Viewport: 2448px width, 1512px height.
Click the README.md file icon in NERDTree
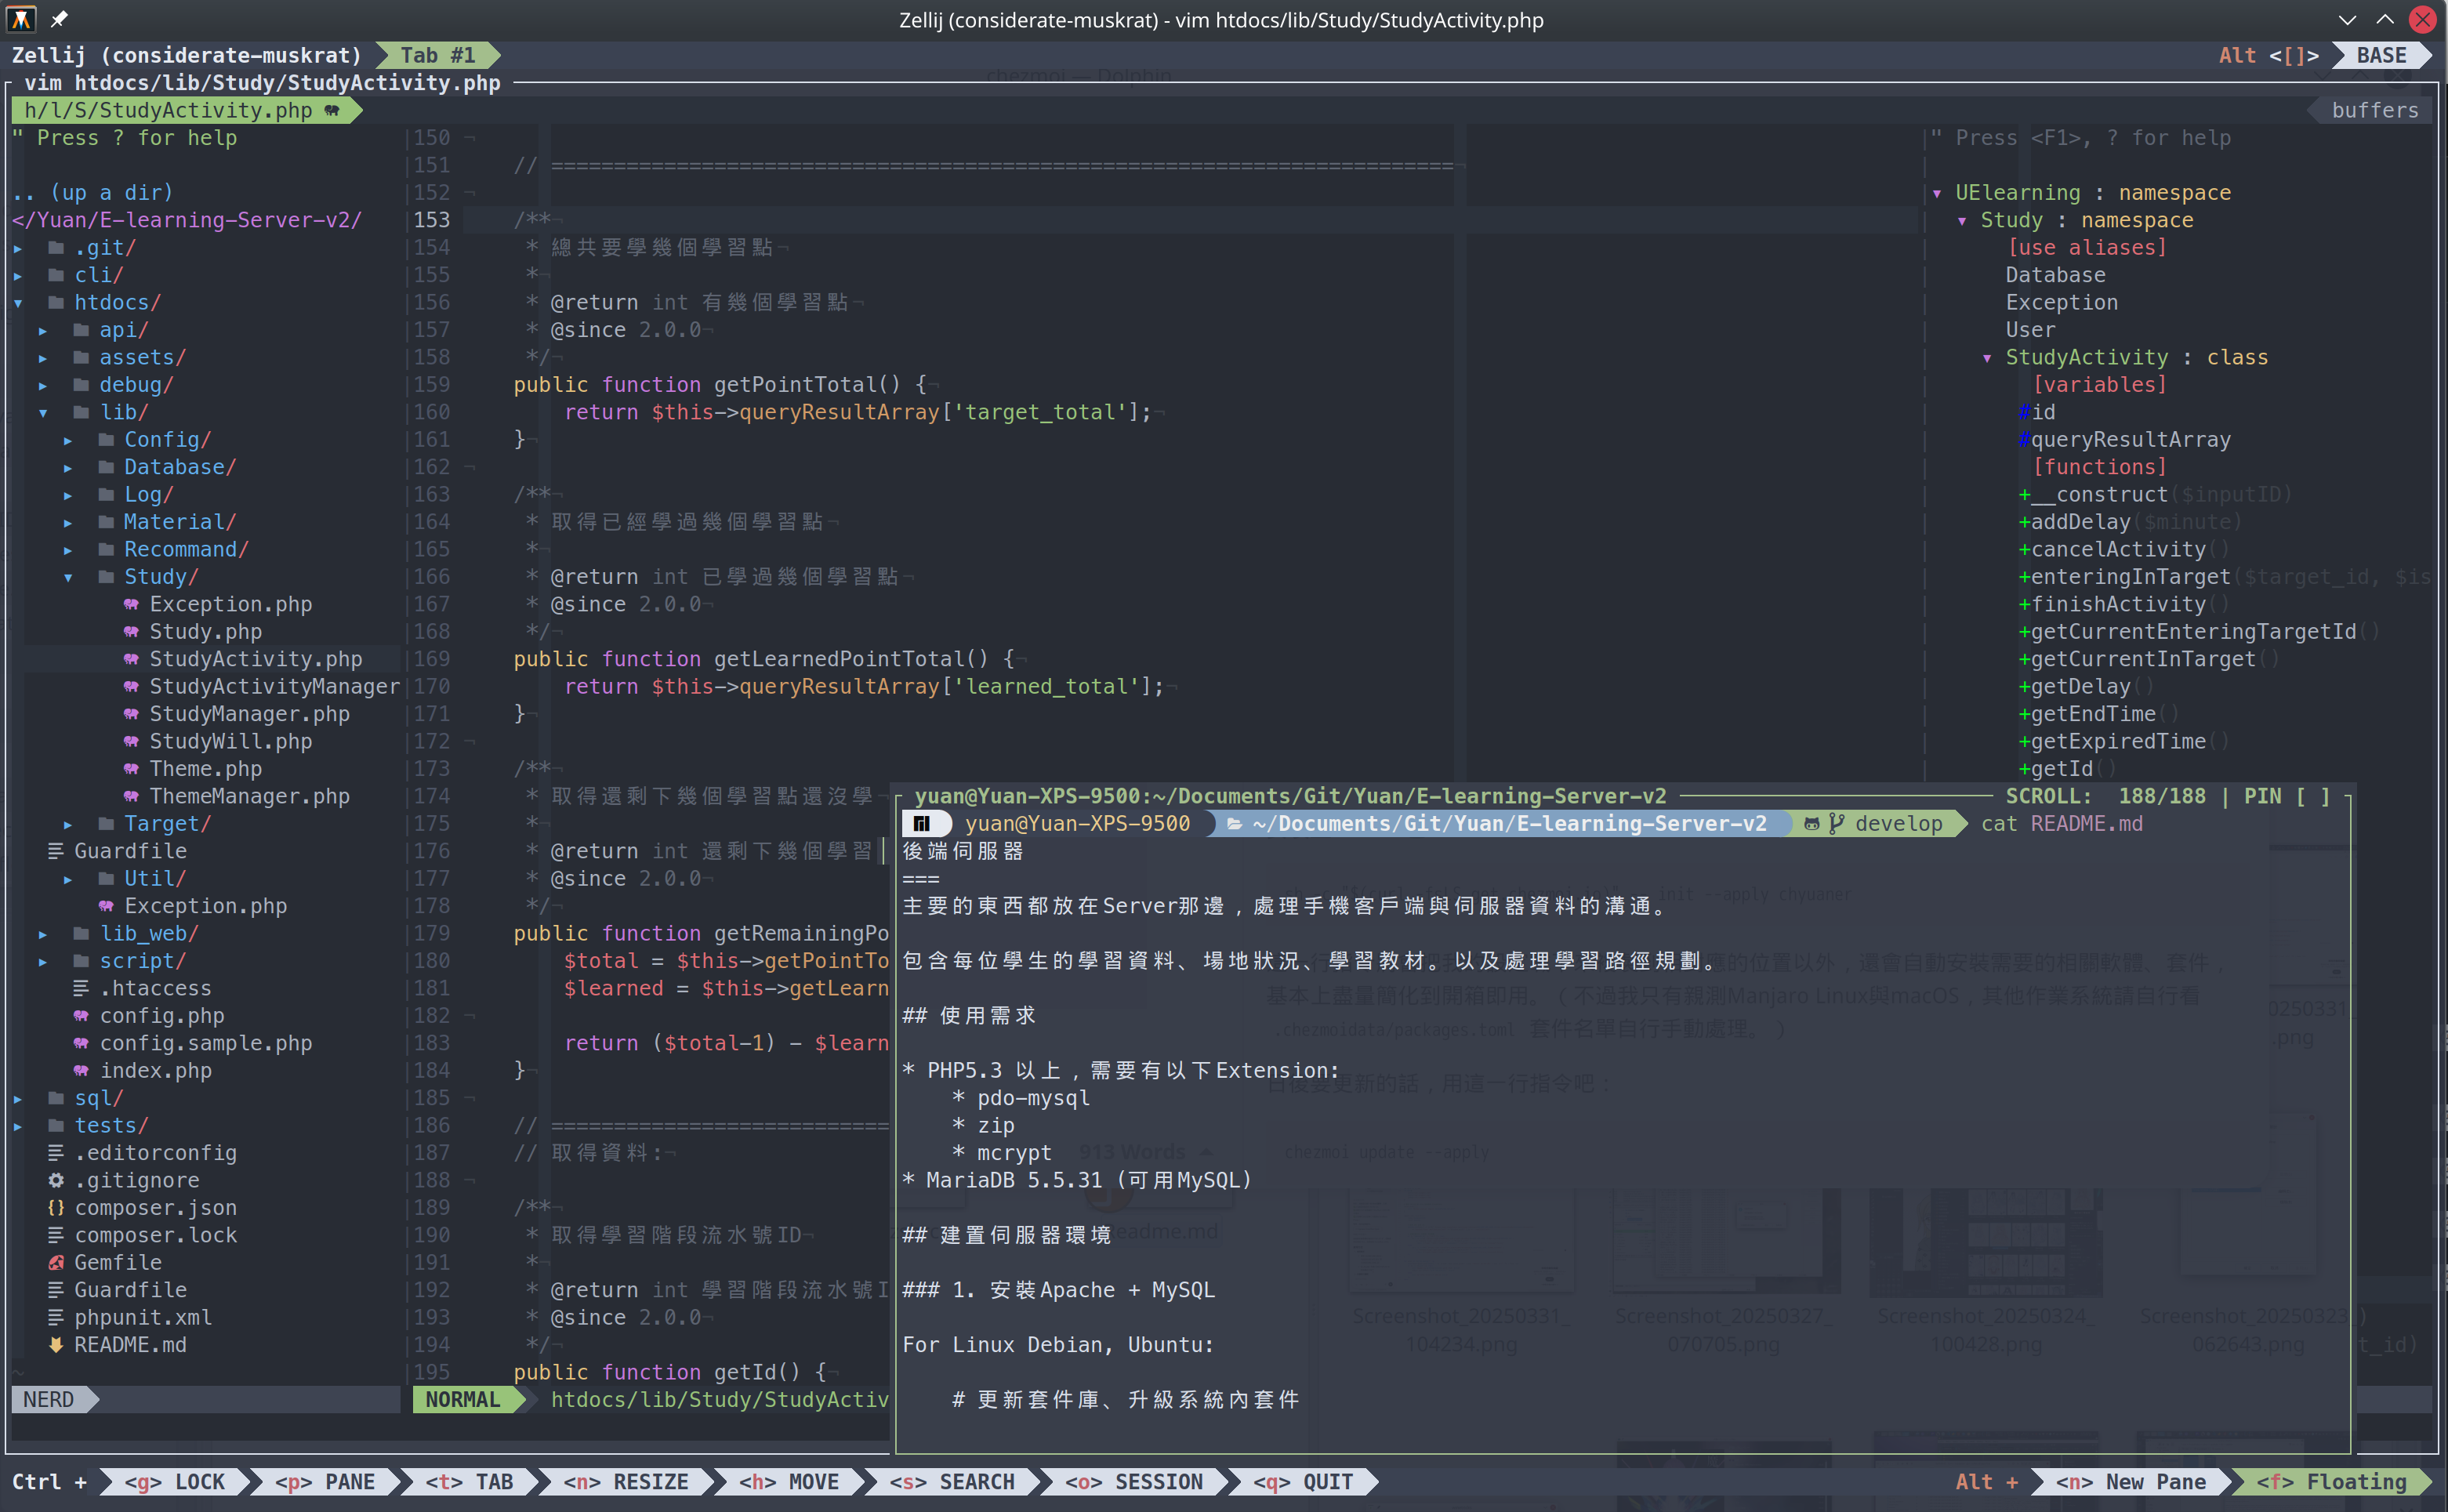pos(56,1345)
